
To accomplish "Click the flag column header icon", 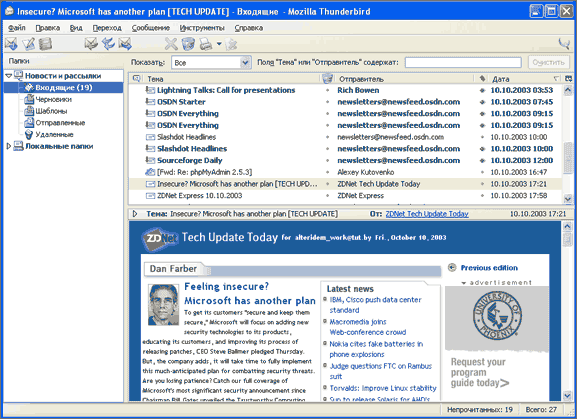I will (482, 78).
